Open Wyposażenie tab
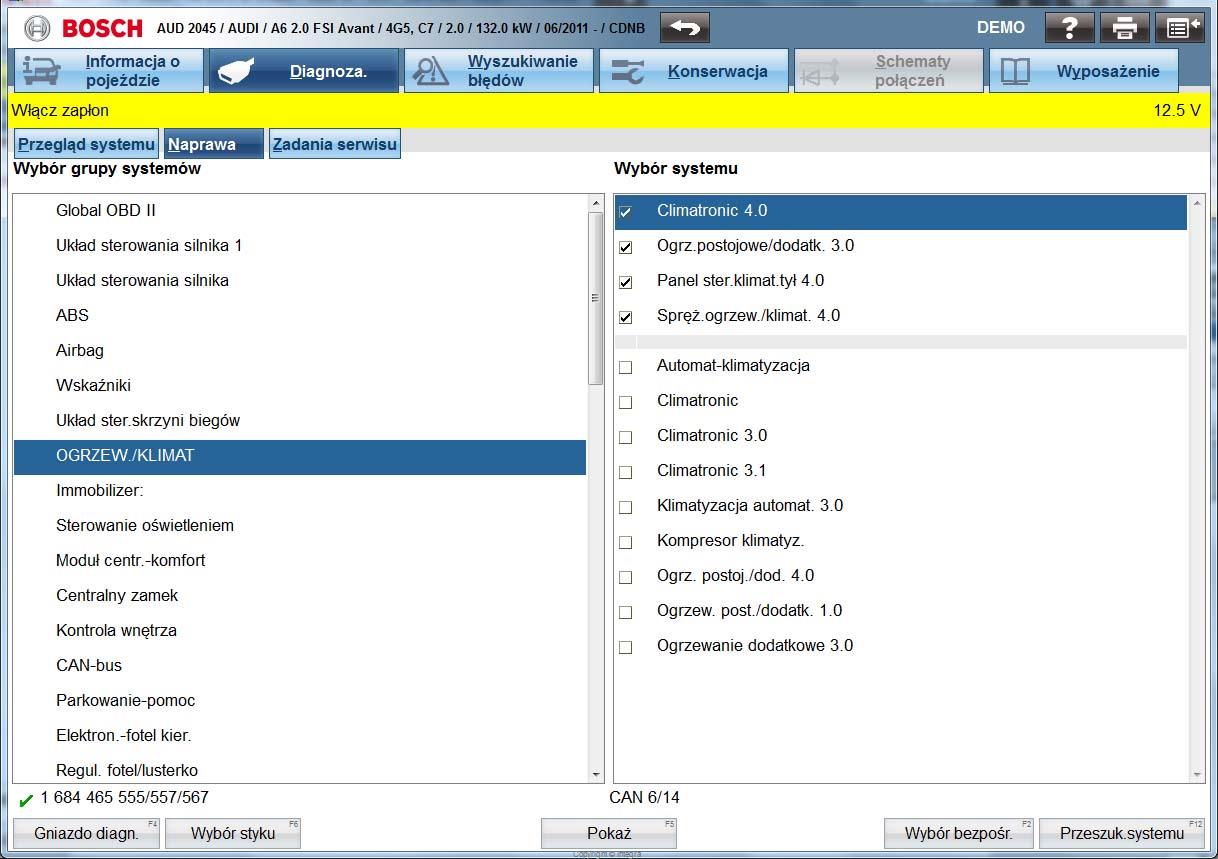This screenshot has height=859, width=1218. [1084, 71]
